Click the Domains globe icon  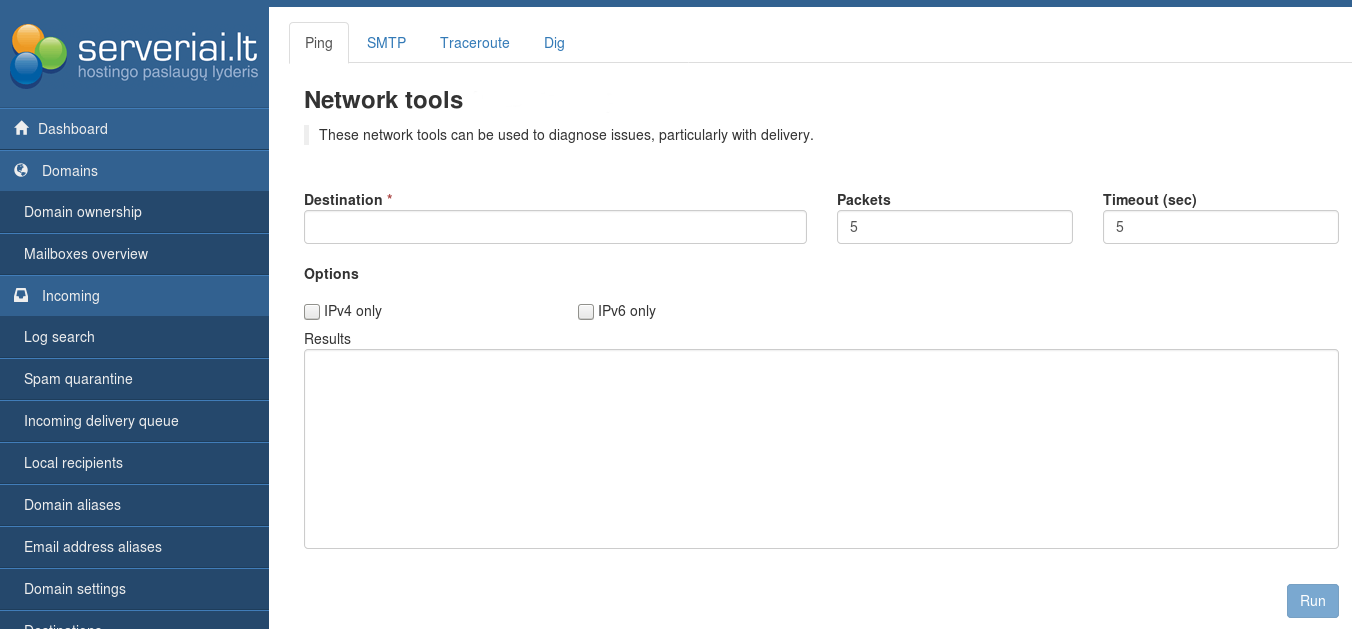click(x=21, y=171)
